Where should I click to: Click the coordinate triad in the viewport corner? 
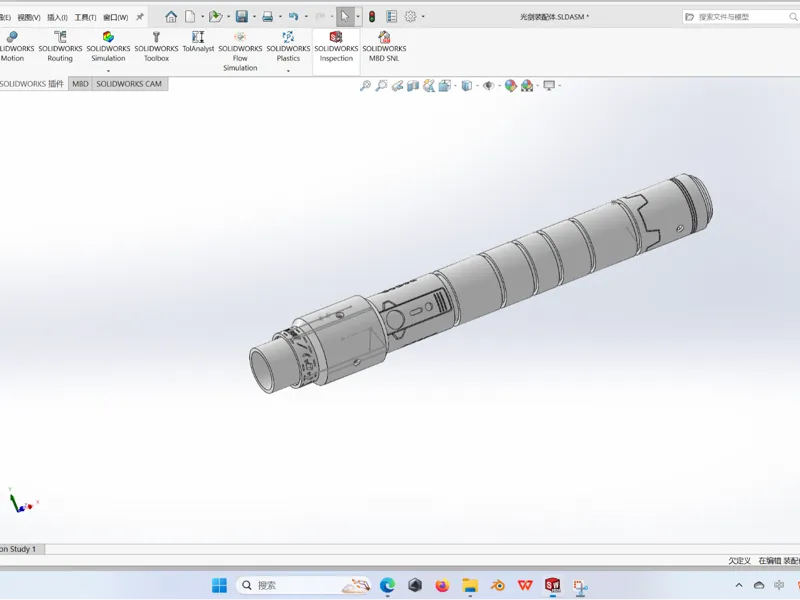coord(22,501)
